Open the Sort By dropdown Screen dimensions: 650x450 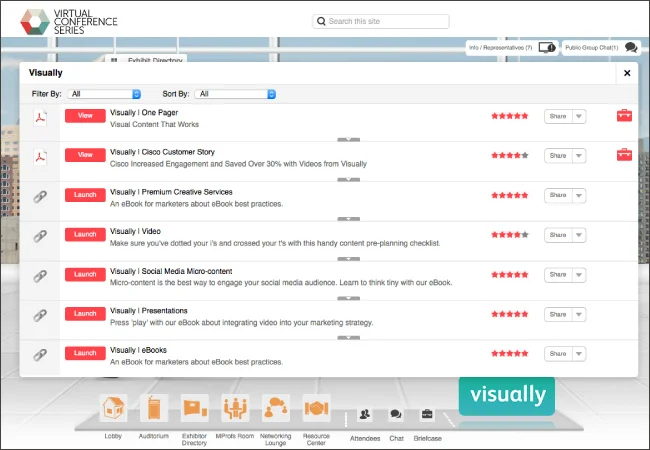pyautogui.click(x=235, y=94)
